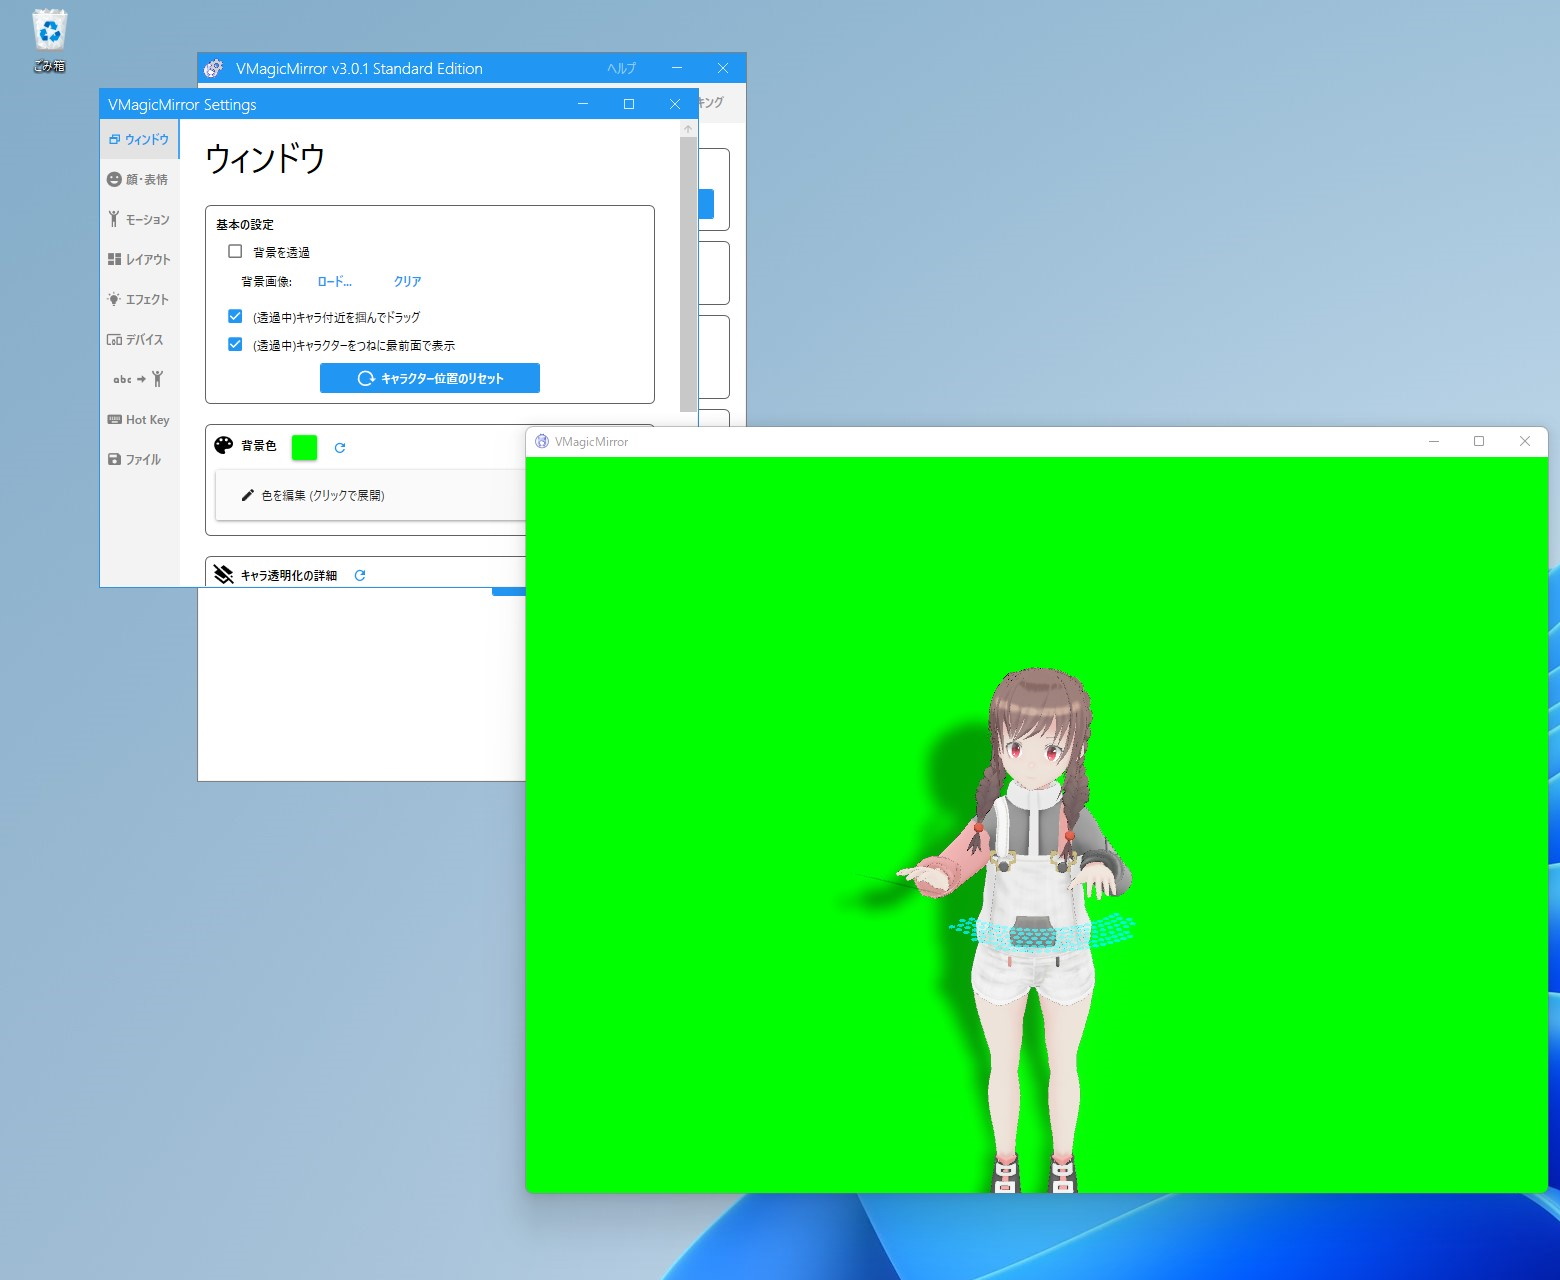Viewport: 1560px width, 1280px height.
Task: Open the エフェクト tab
Action: click(139, 299)
